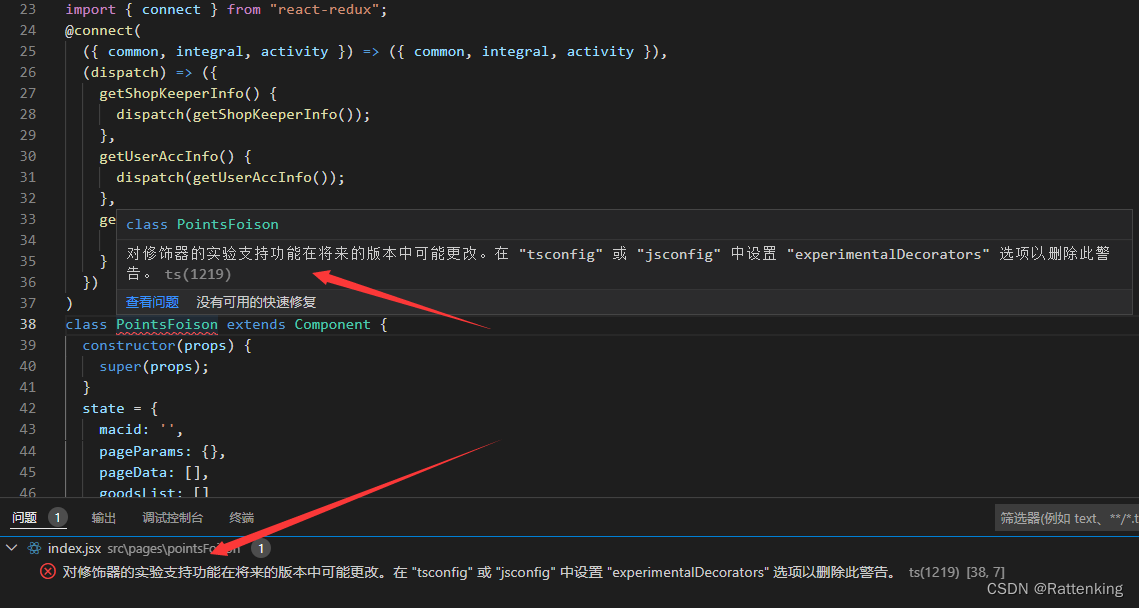Click the 查看问题 link in hover popup
The image size is (1139, 608).
153,302
